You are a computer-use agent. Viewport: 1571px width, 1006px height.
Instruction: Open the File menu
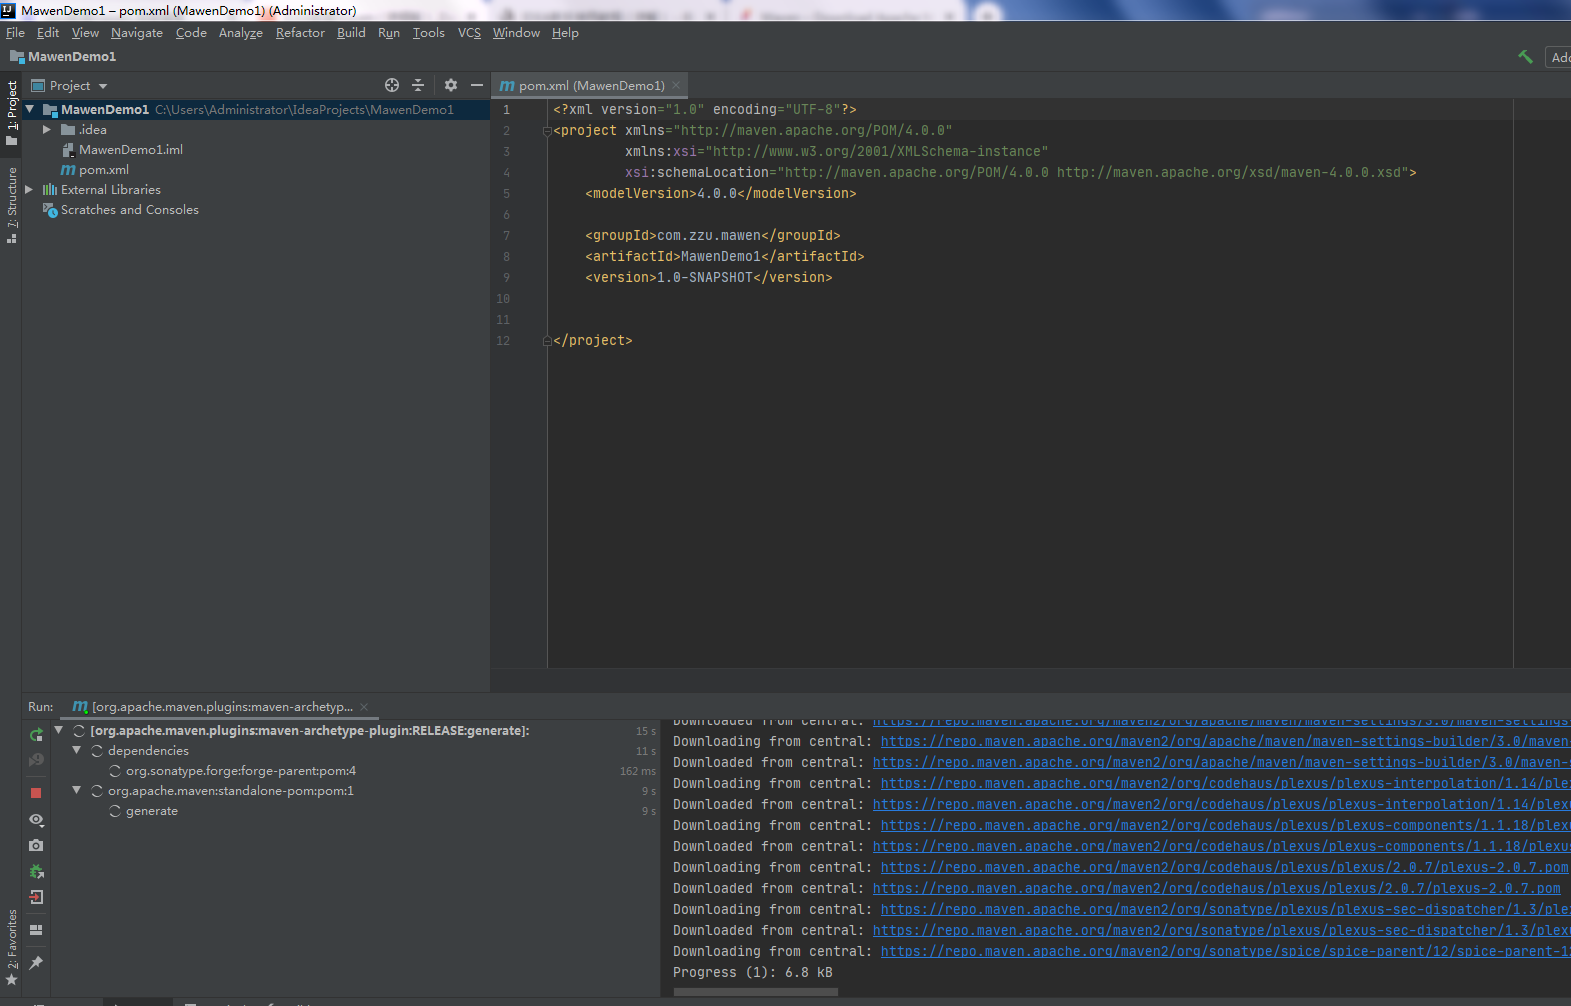15,33
